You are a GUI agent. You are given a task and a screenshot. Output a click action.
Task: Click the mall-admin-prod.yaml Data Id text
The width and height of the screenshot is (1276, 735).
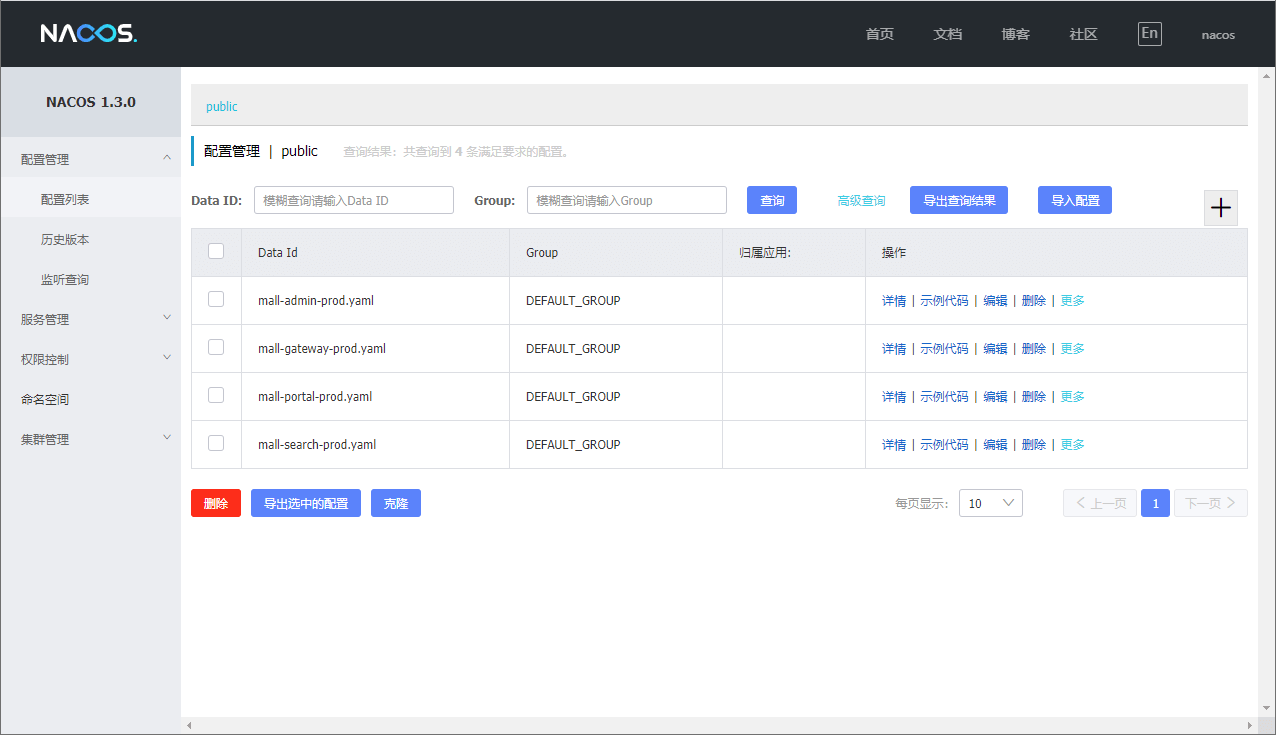[x=316, y=301]
